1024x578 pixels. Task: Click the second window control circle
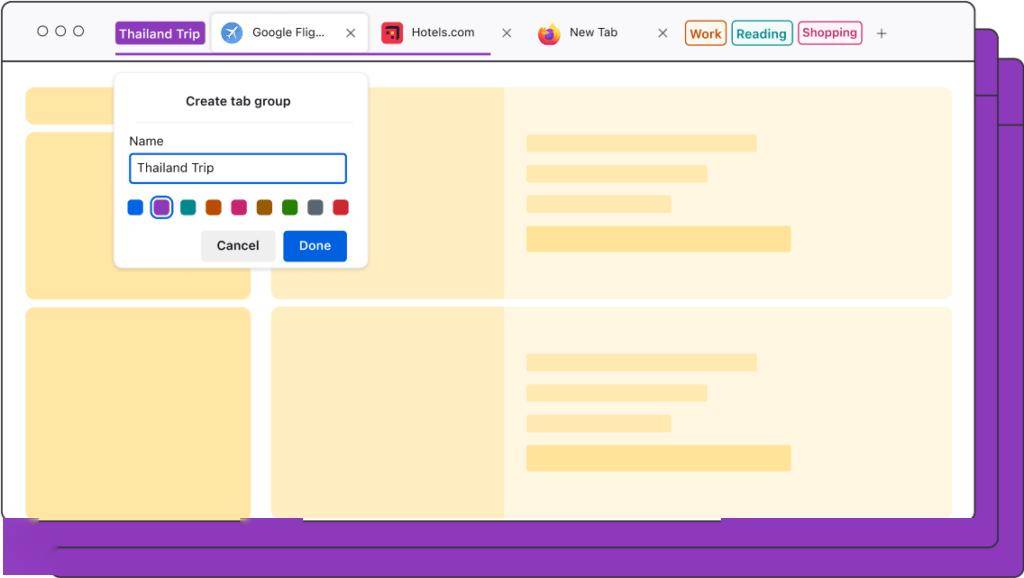[x=61, y=31]
